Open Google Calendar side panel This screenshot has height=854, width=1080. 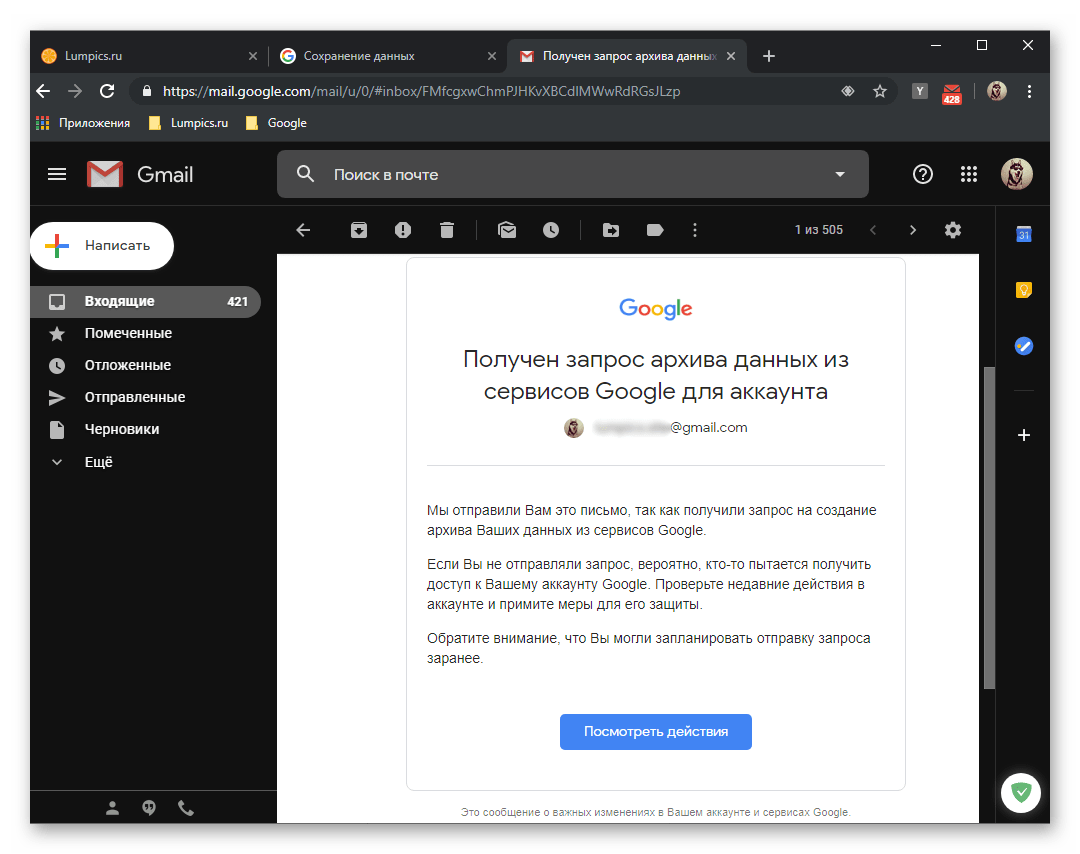pyautogui.click(x=1024, y=234)
